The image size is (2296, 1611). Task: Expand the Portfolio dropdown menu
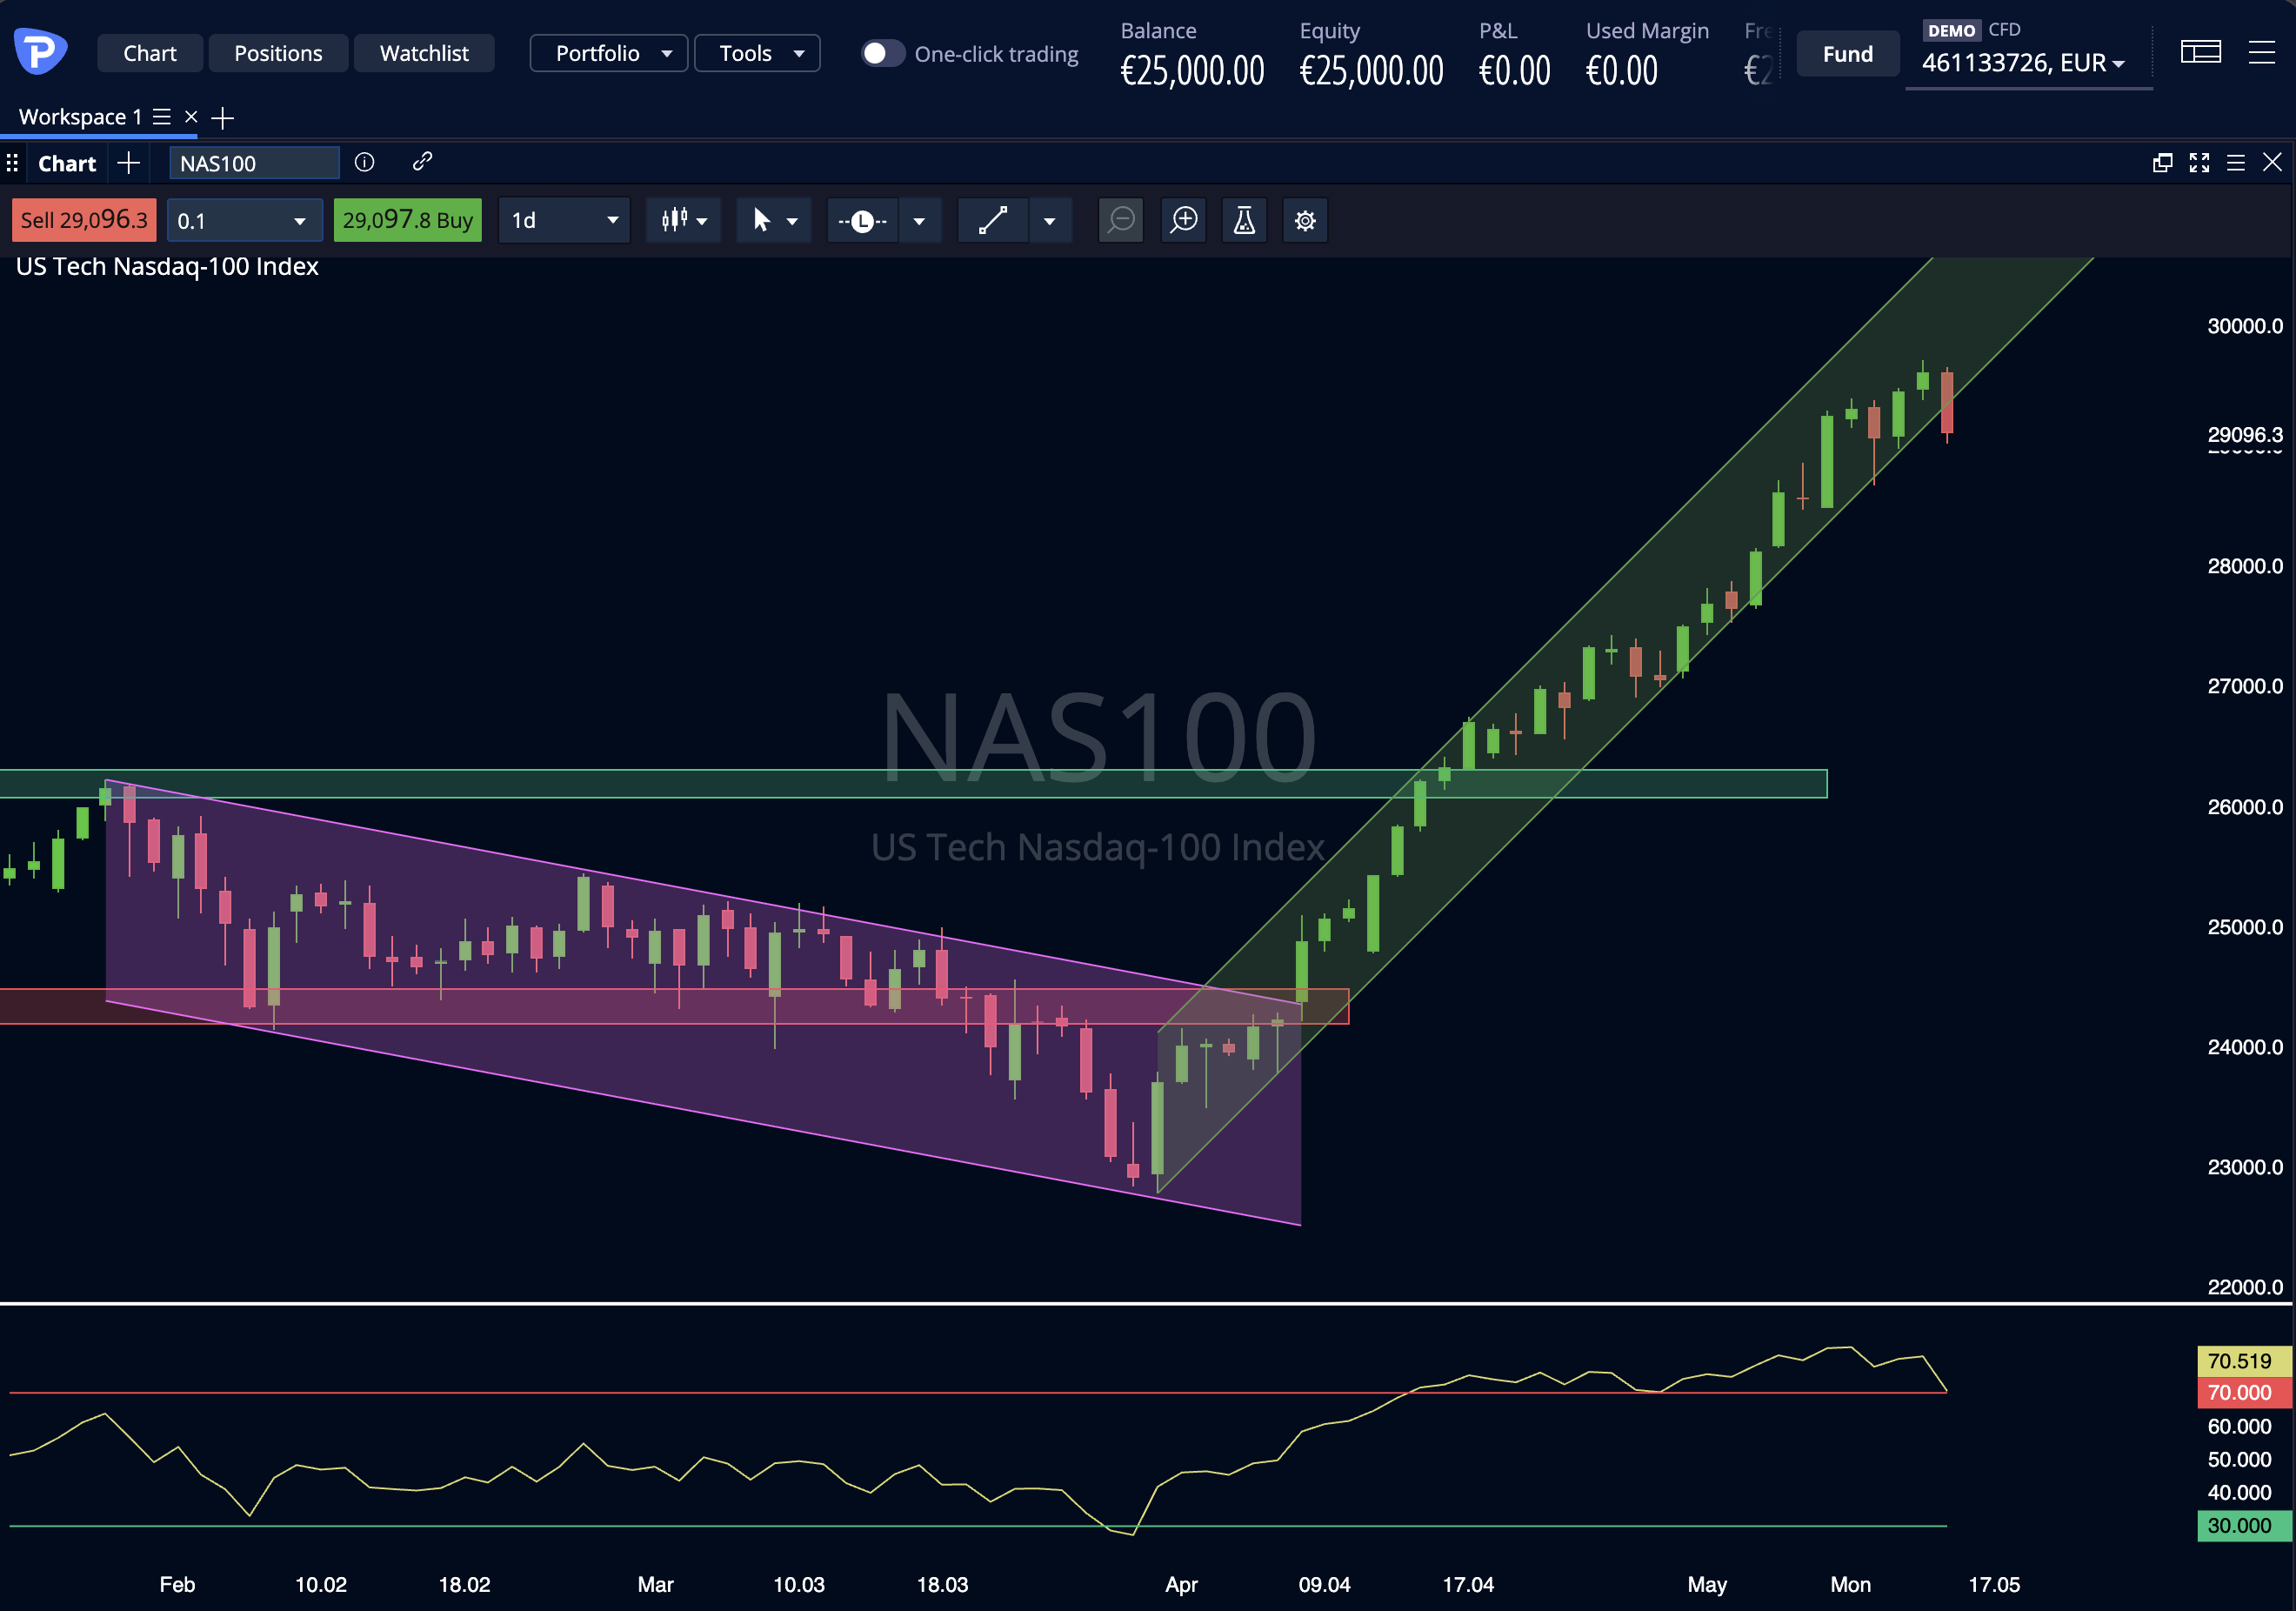tap(609, 53)
